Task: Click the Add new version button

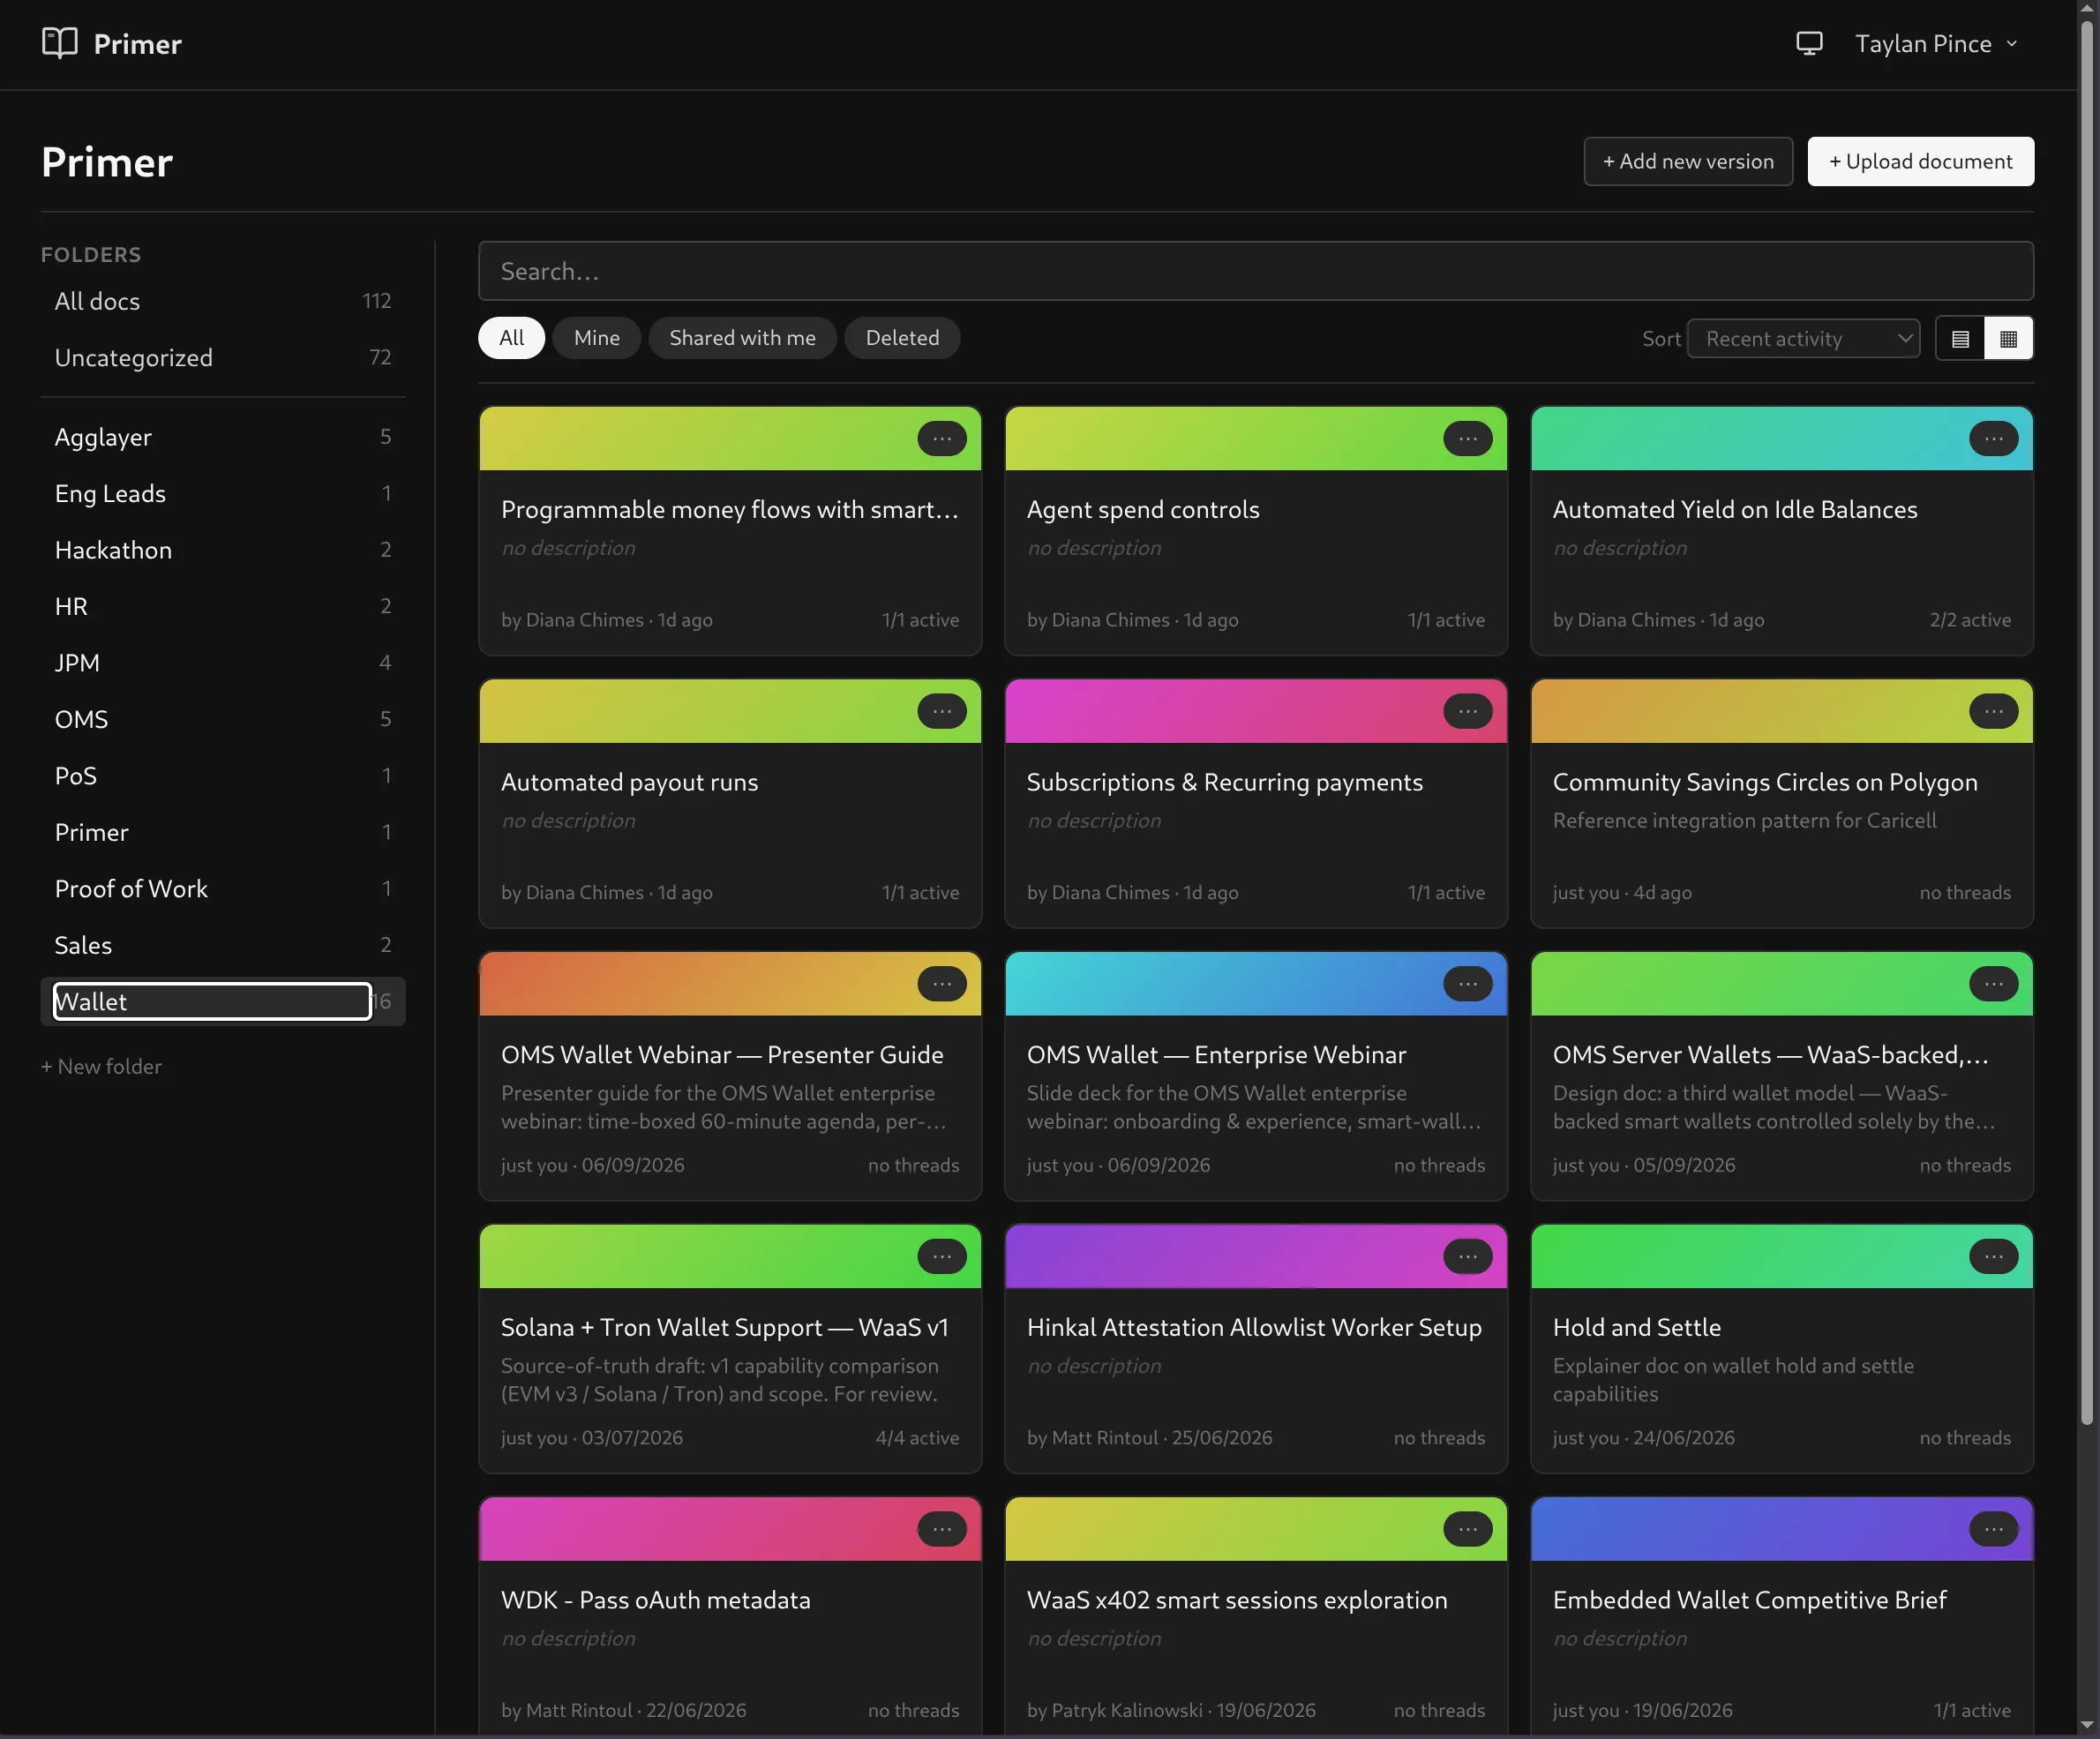Action: [x=1688, y=161]
